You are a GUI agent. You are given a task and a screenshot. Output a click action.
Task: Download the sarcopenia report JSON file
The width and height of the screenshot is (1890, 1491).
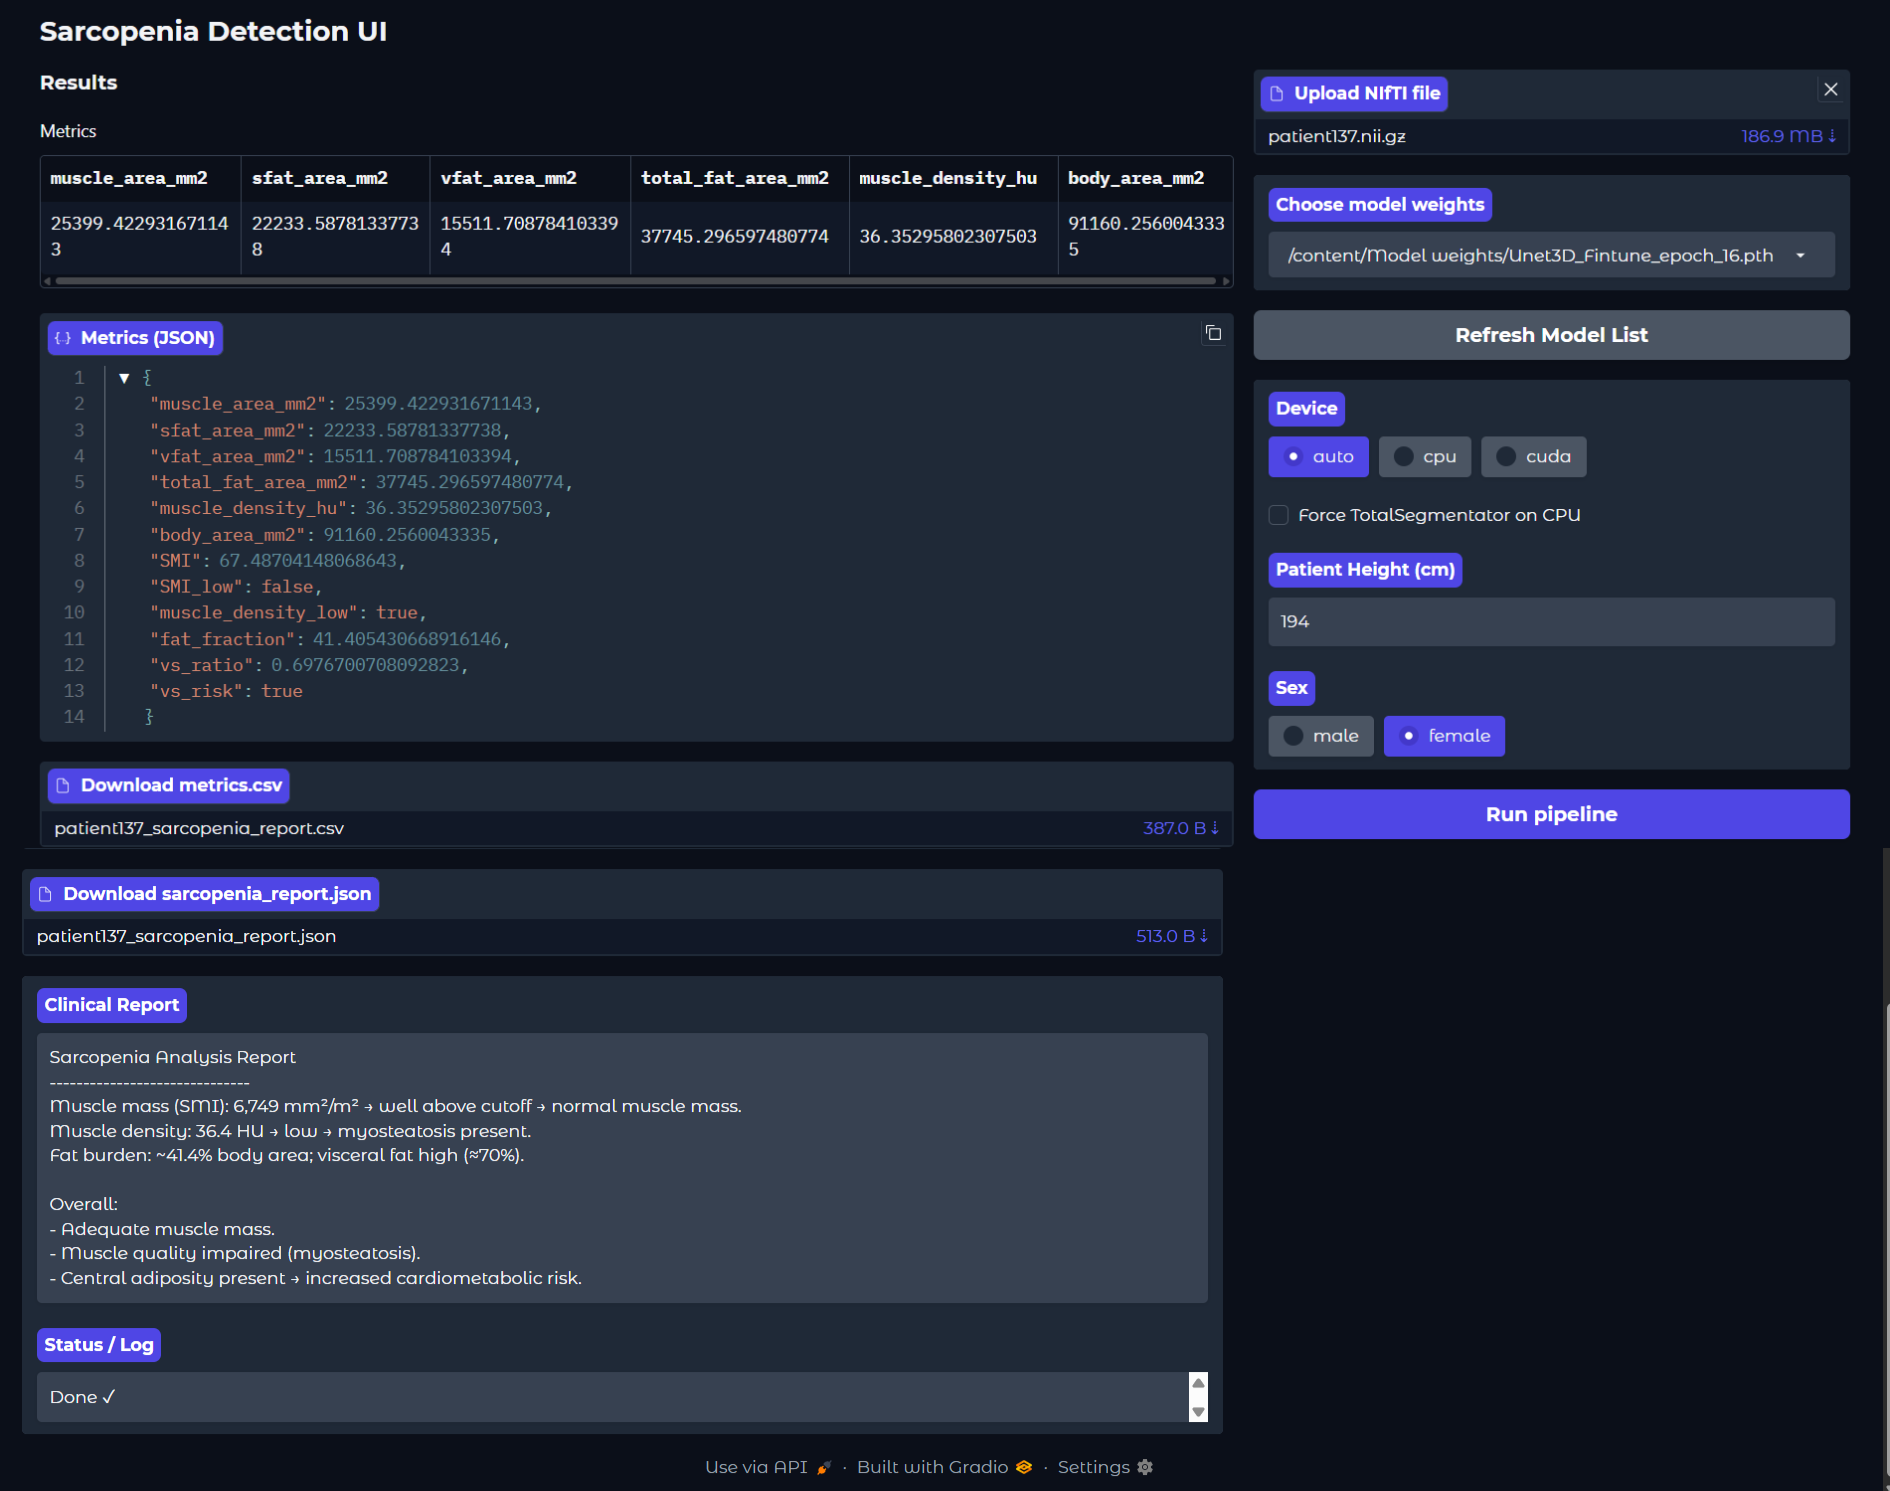coord(1171,936)
